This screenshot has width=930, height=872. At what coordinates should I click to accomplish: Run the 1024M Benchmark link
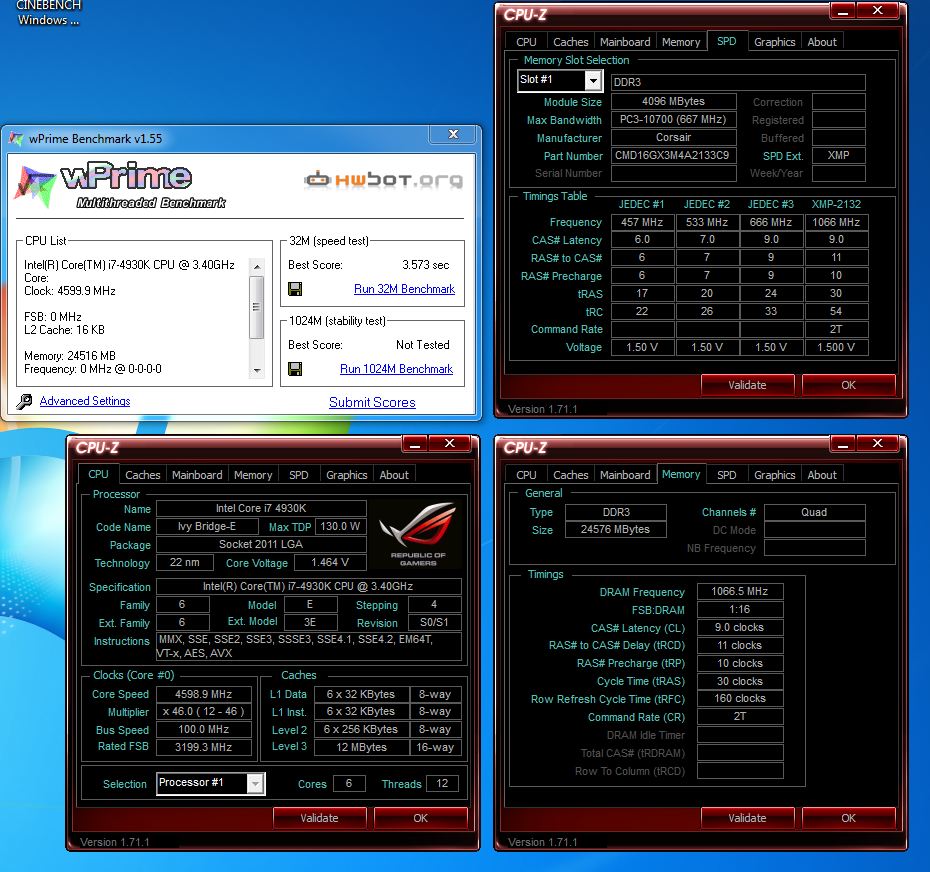396,369
